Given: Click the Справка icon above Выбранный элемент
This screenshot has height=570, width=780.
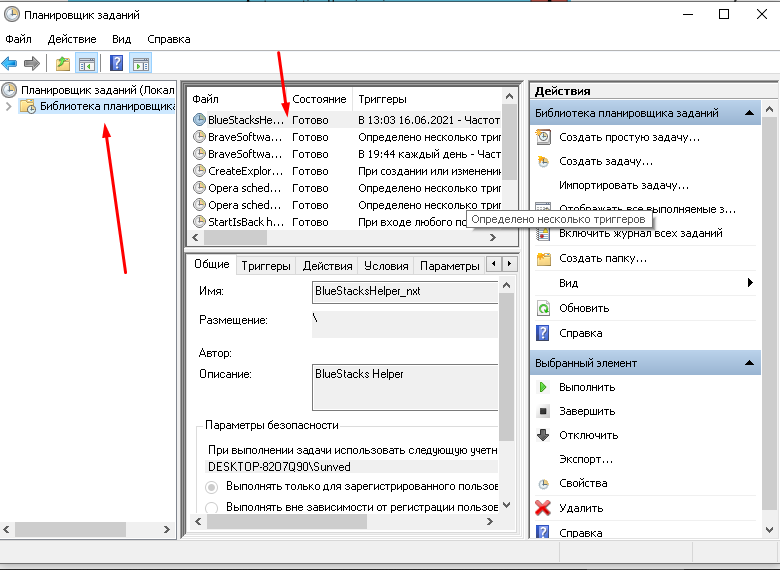Looking at the screenshot, I should click(543, 333).
